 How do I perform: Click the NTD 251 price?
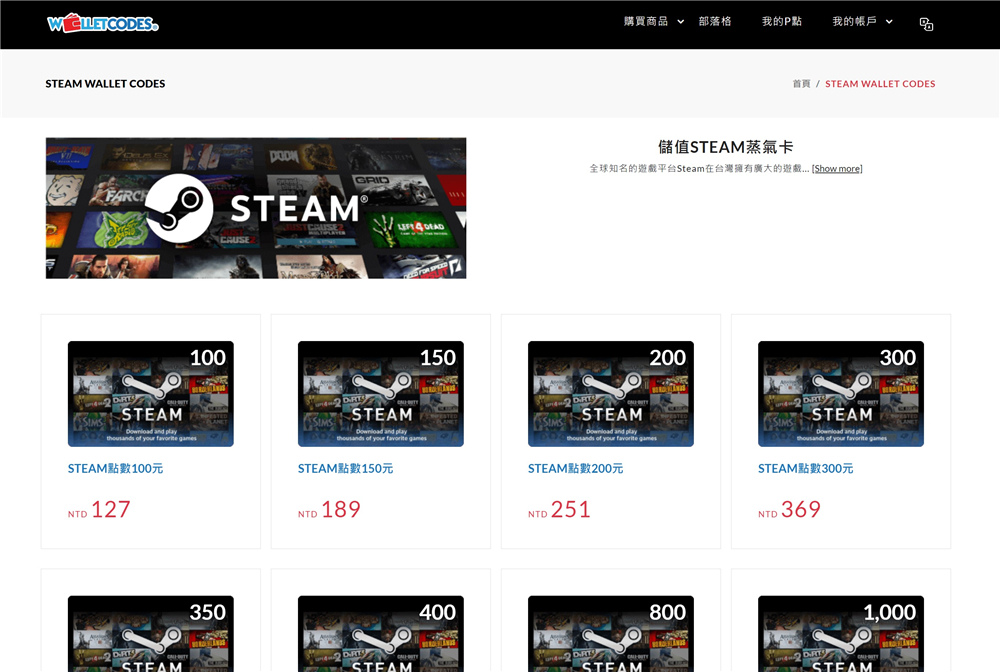(559, 509)
